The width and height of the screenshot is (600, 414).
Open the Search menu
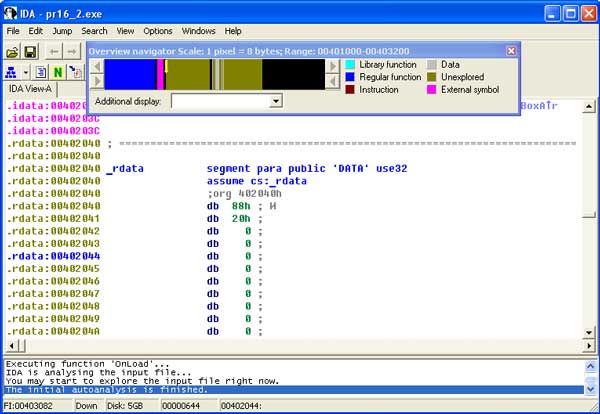pos(94,31)
